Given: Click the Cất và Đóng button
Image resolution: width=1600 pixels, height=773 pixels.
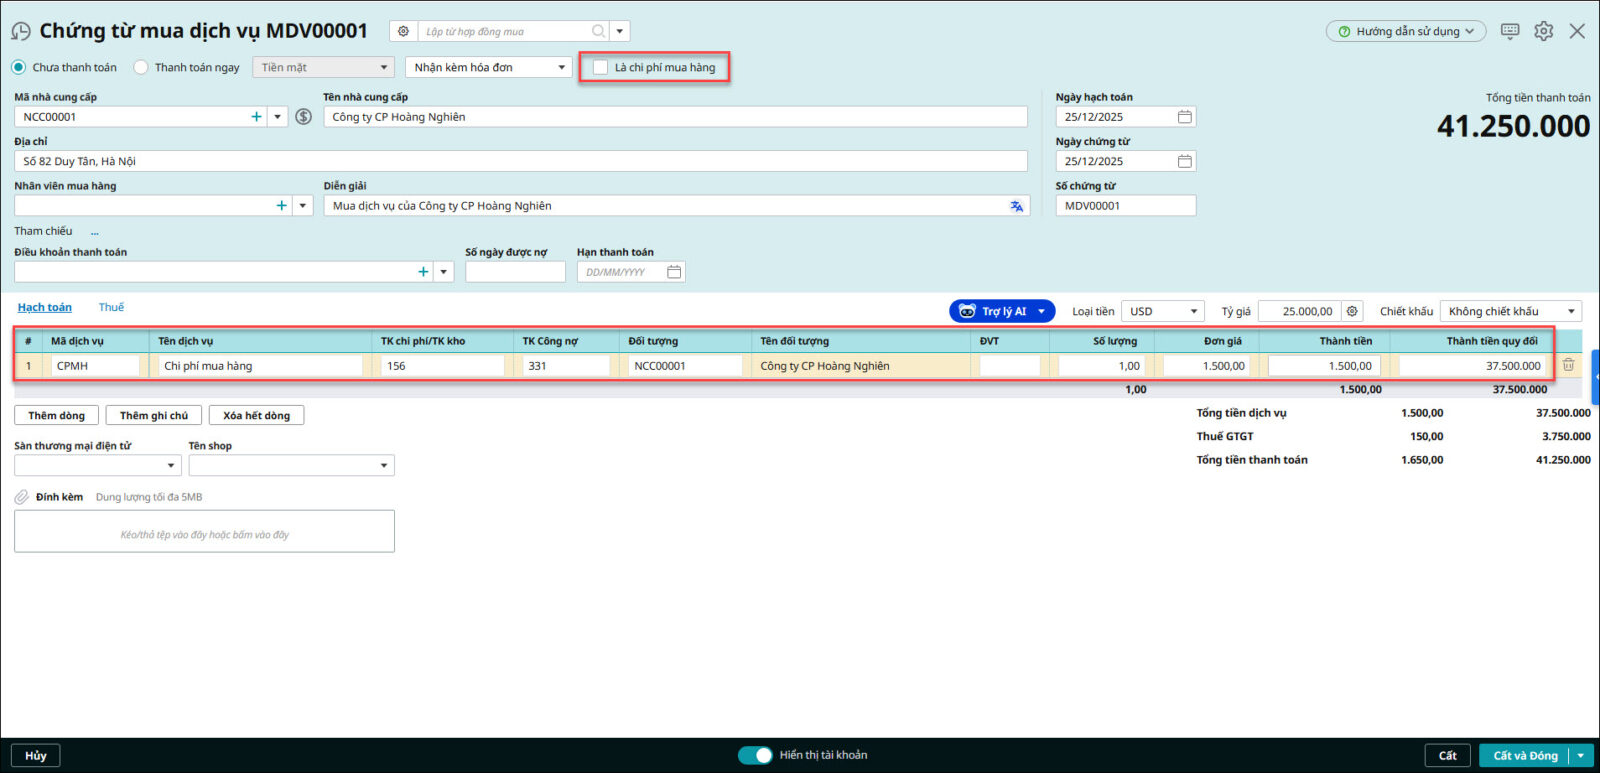Looking at the screenshot, I should click(1524, 755).
